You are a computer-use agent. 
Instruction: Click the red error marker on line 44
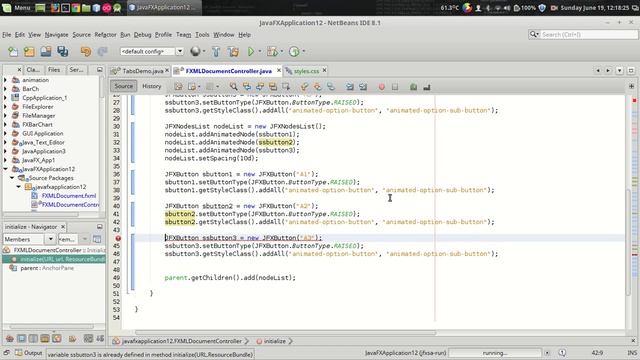[x=118, y=238]
